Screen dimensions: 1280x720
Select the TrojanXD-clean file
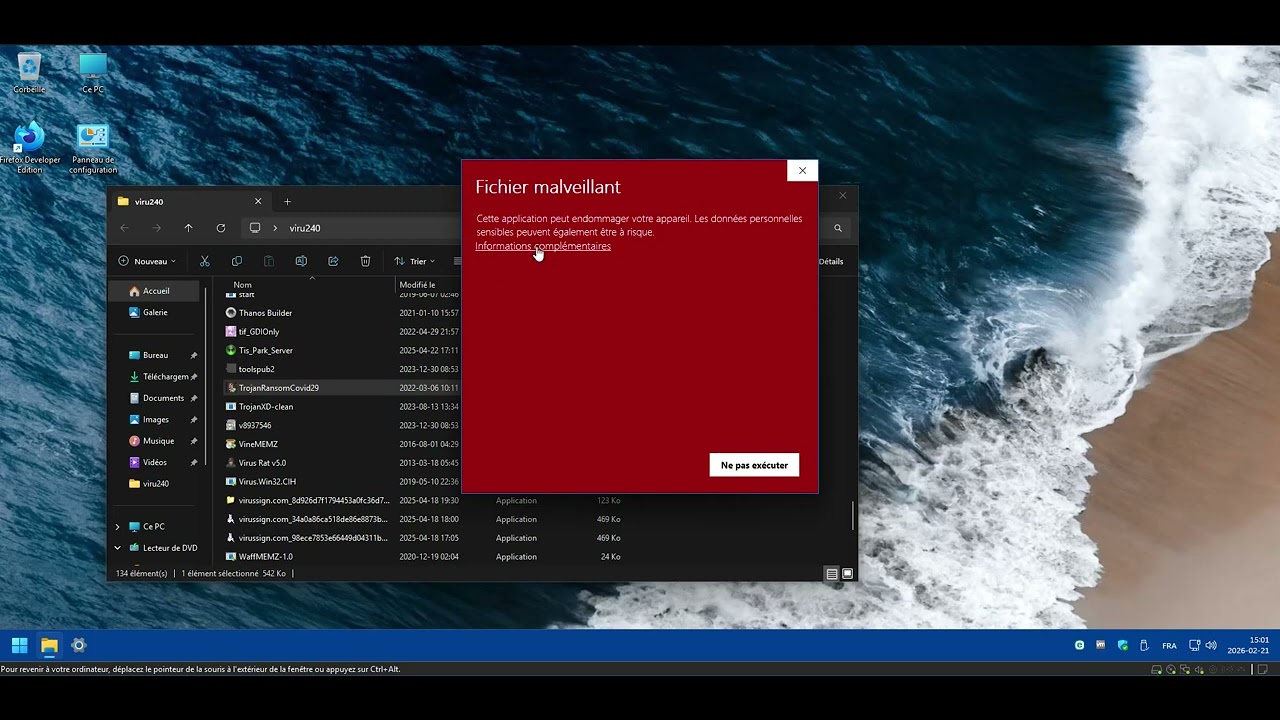tap(265, 407)
